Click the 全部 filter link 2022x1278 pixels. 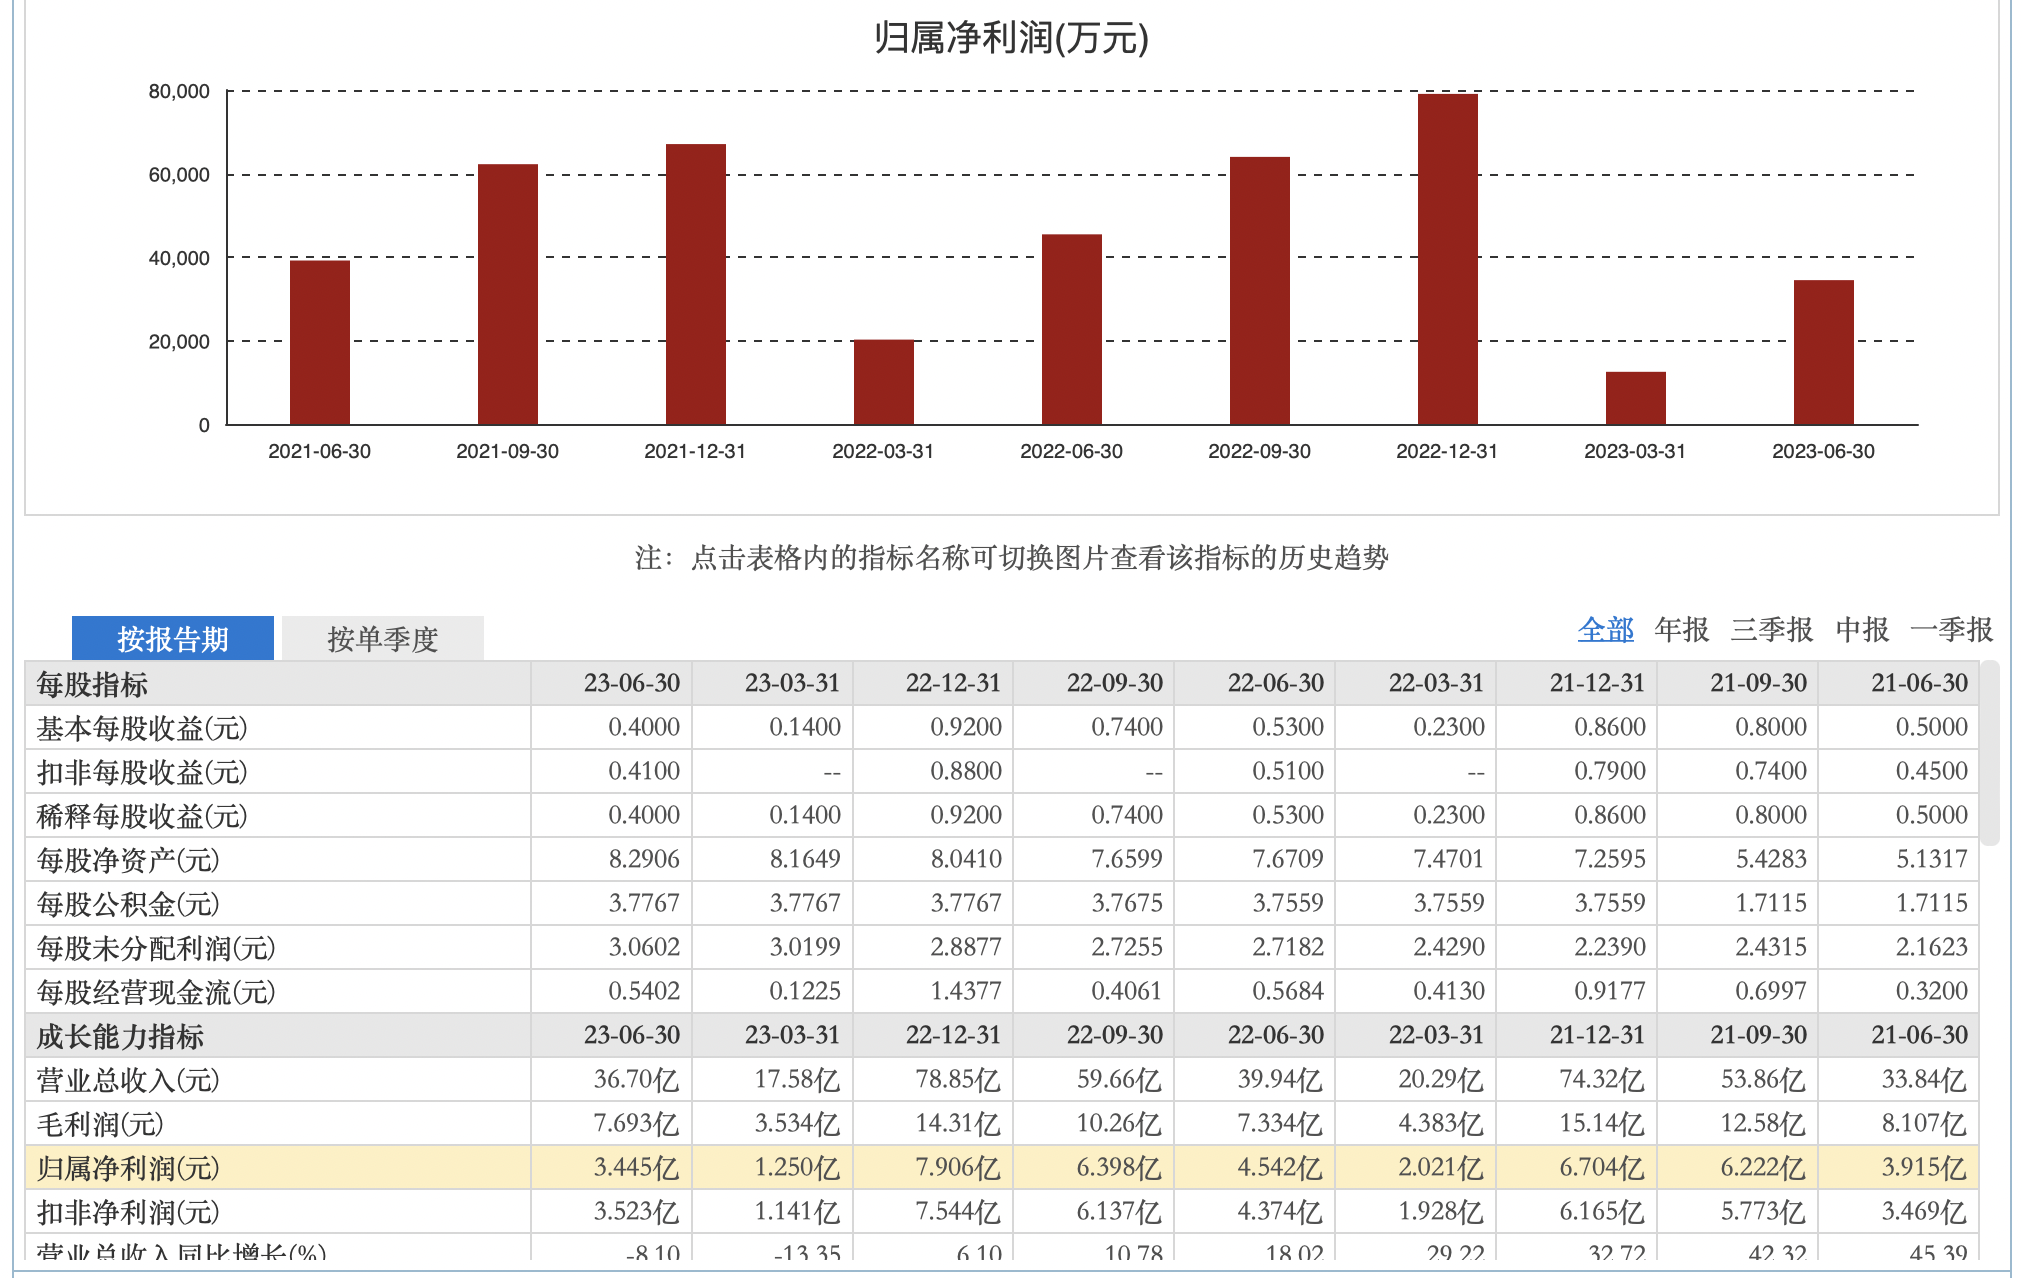[1605, 630]
